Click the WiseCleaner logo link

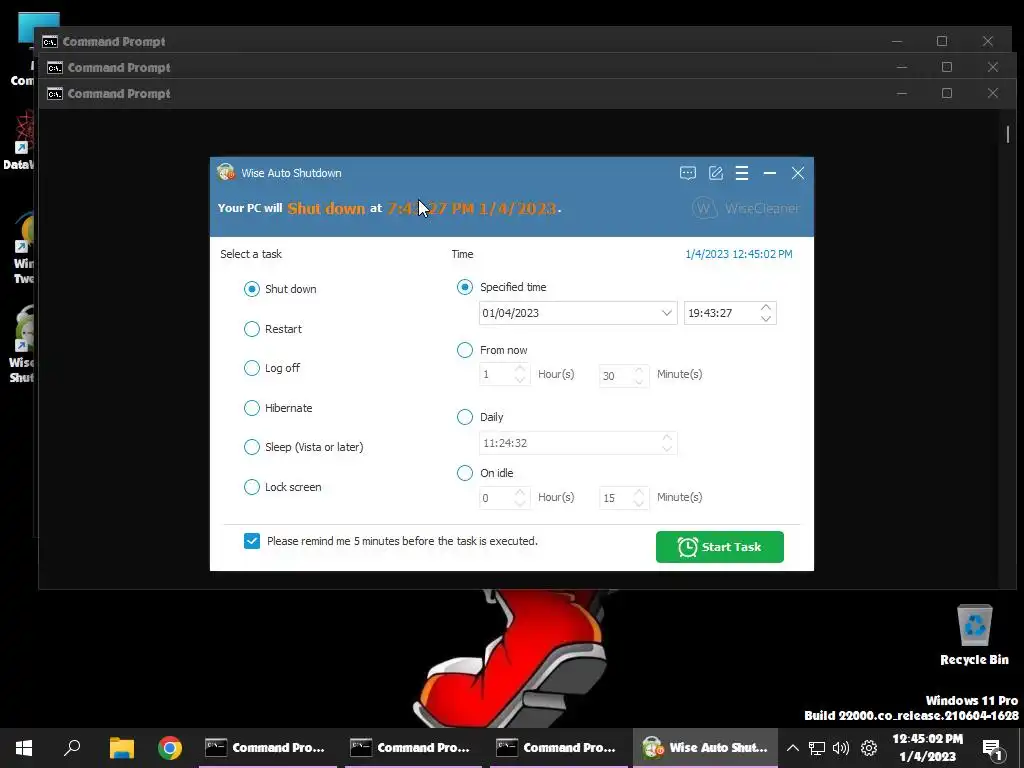[746, 208]
